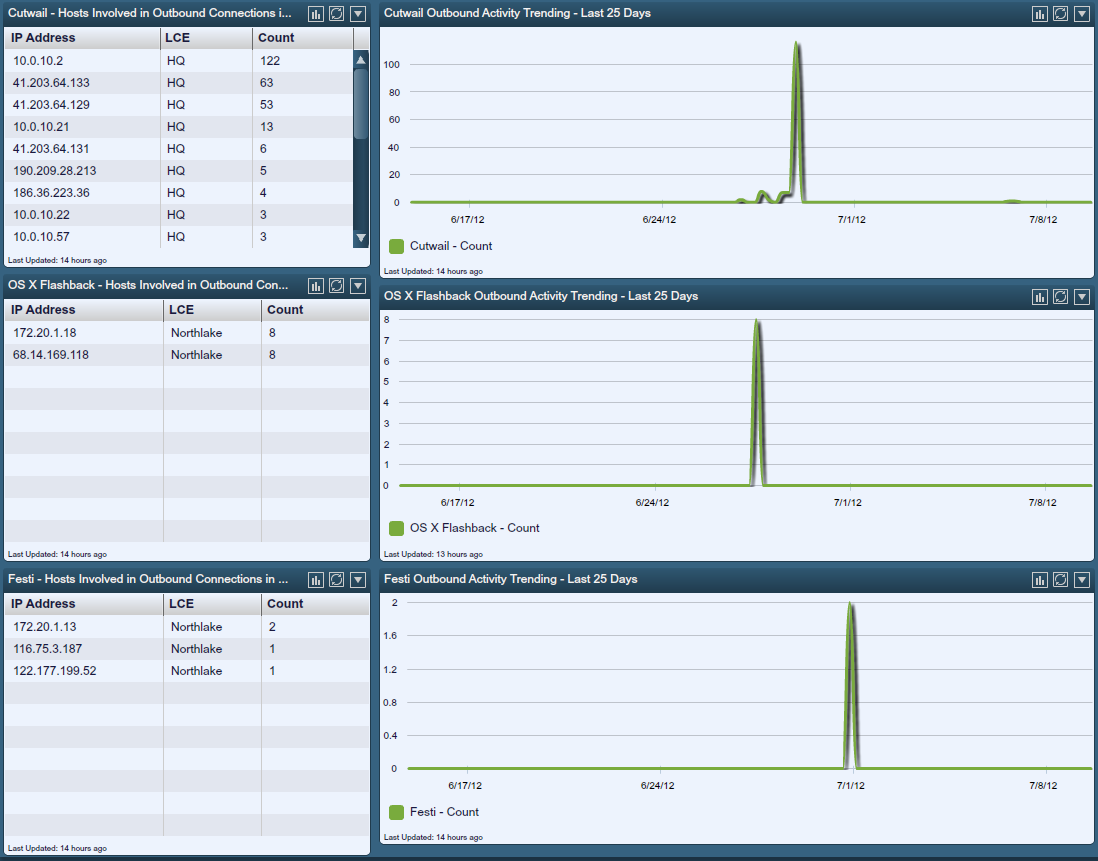Select IP 10.0.10.57 in Cutwail table
This screenshot has width=1098, height=861.
[41, 237]
